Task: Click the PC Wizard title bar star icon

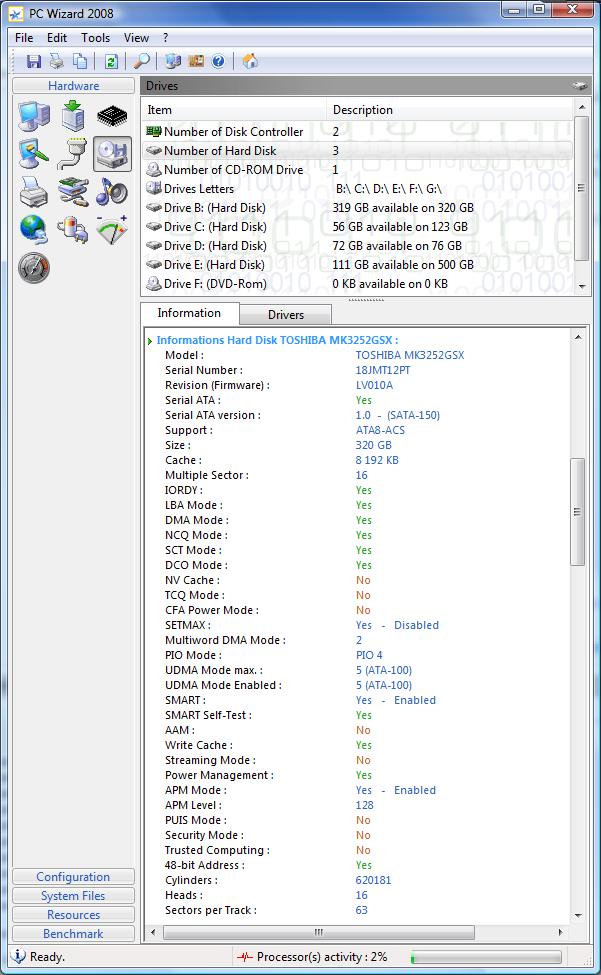Action: (16, 13)
